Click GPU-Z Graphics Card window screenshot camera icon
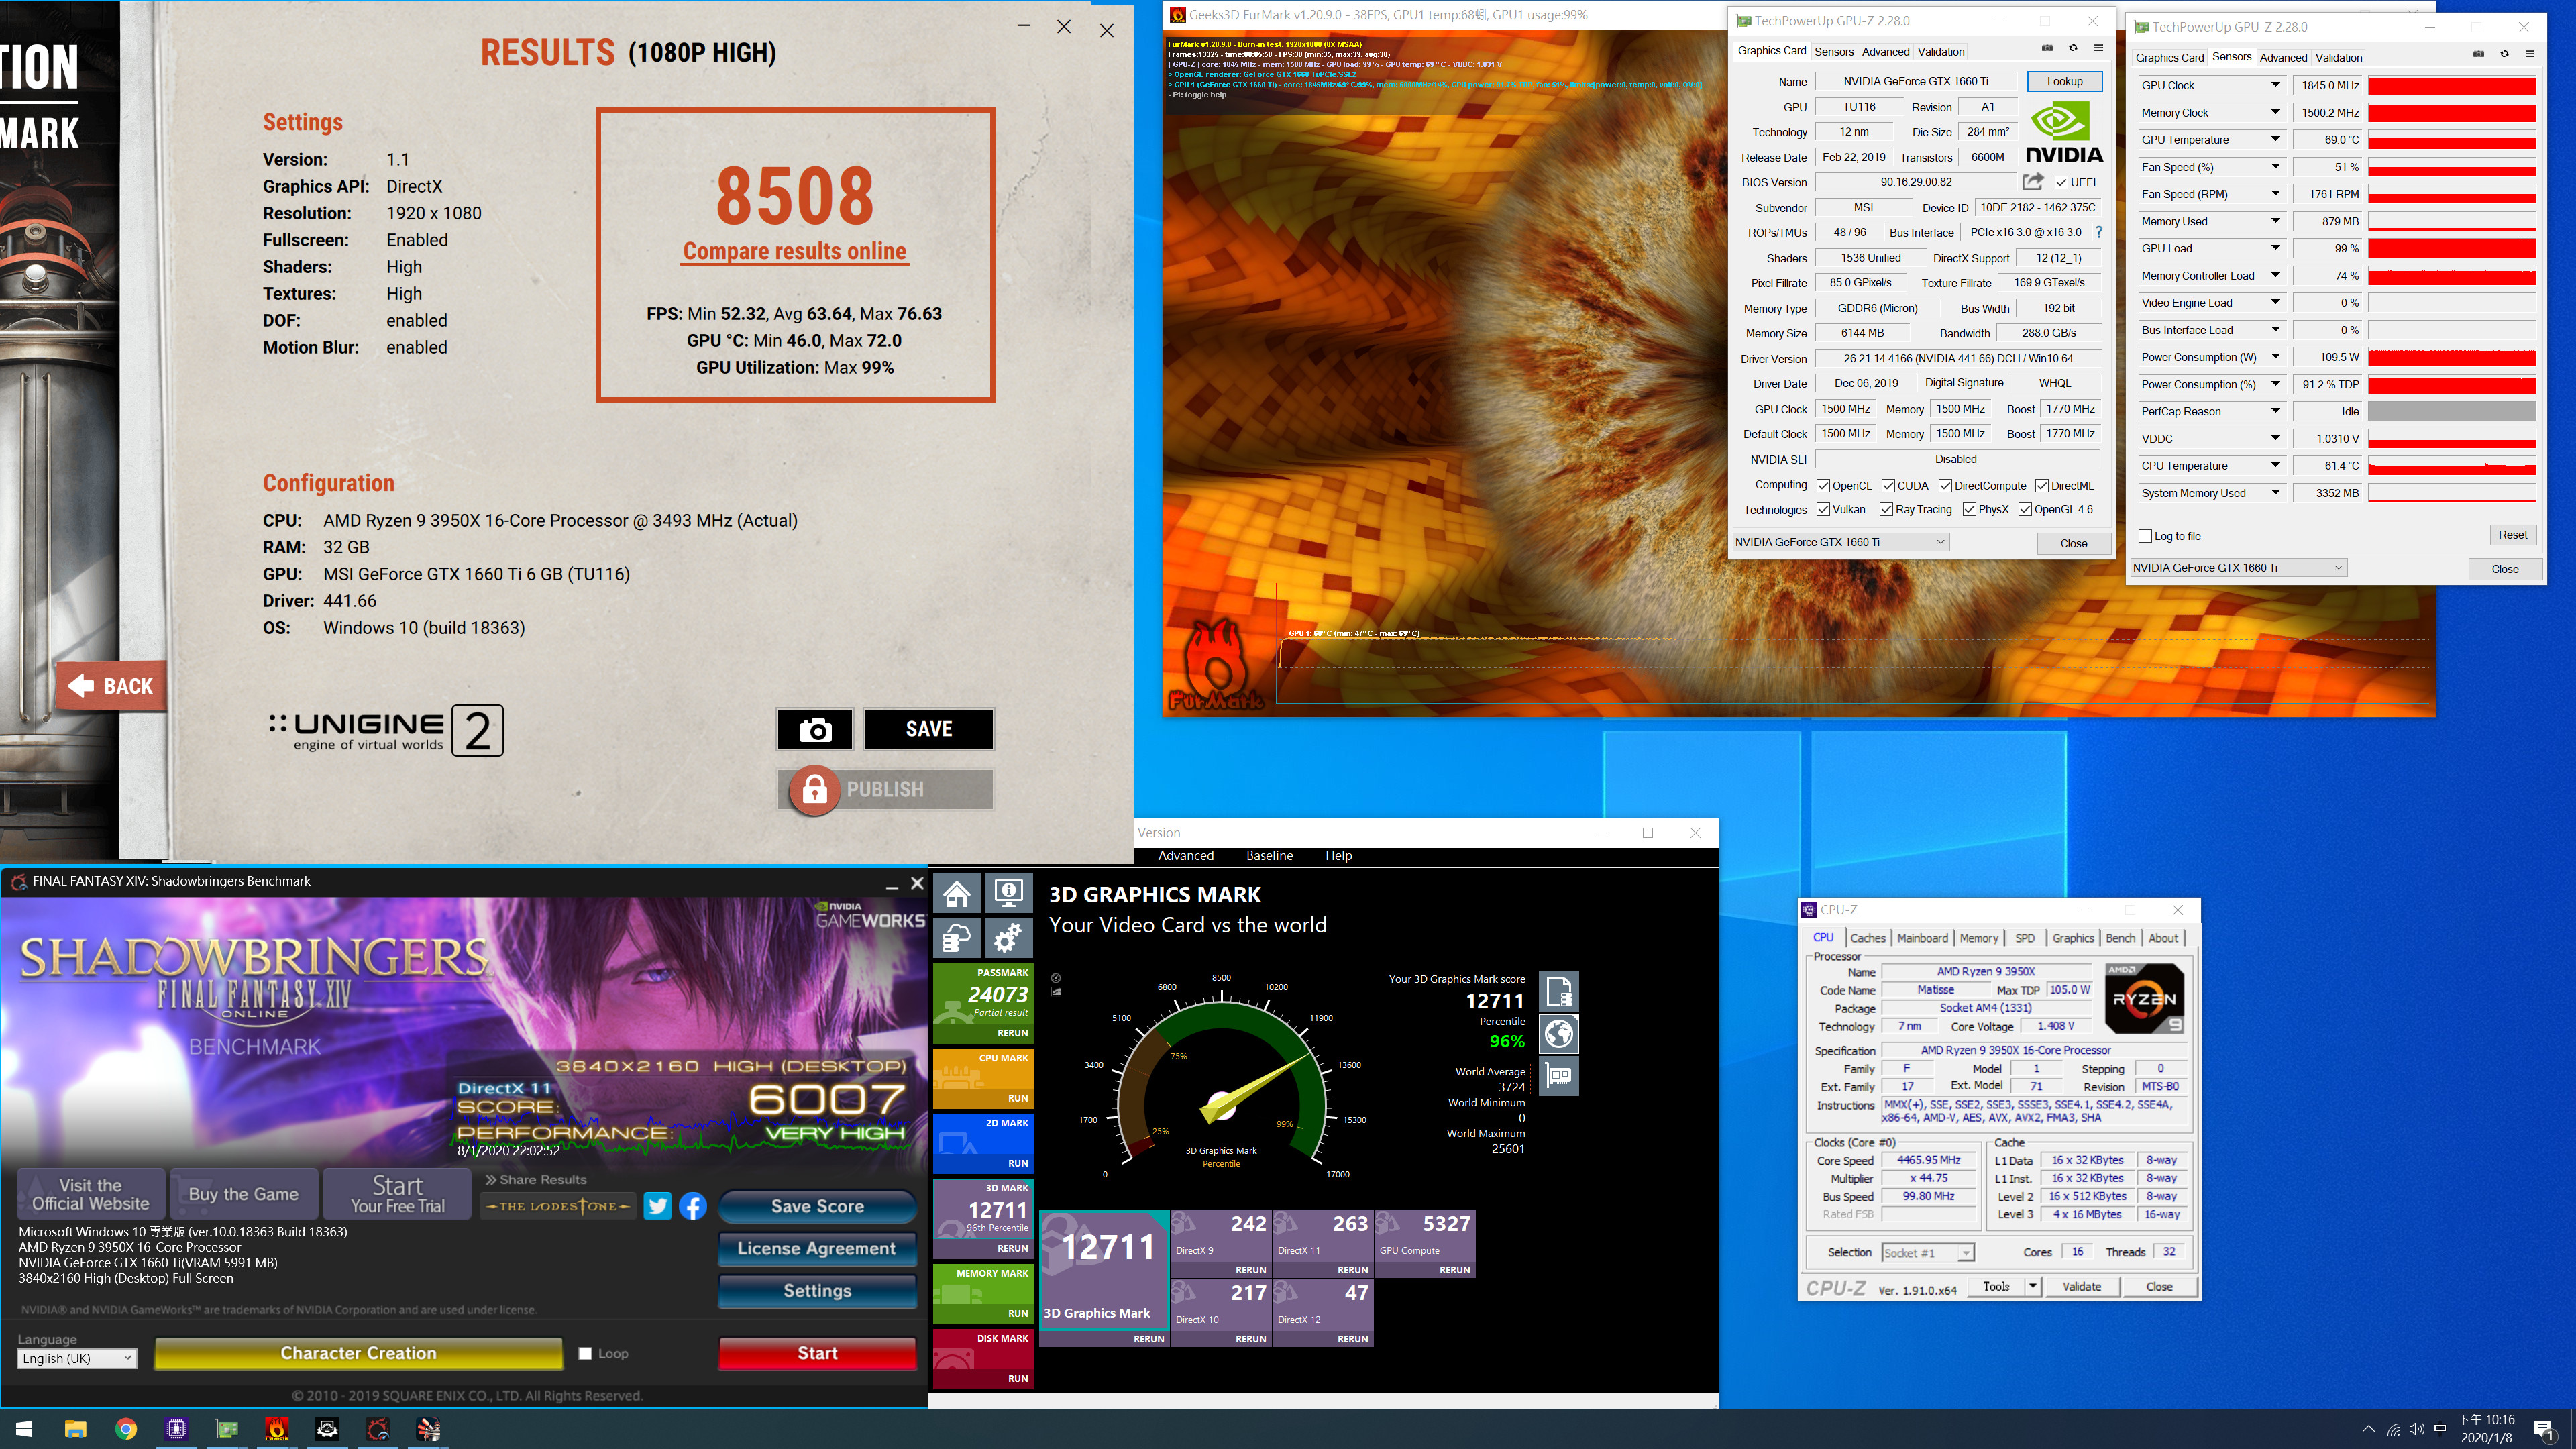Screen dimensions: 2576x1449 coord(2047,48)
